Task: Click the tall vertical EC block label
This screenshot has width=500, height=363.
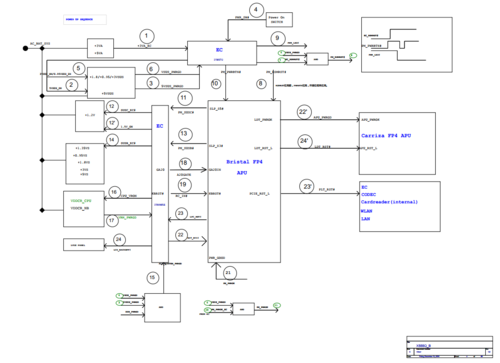Action: pyautogui.click(x=160, y=126)
